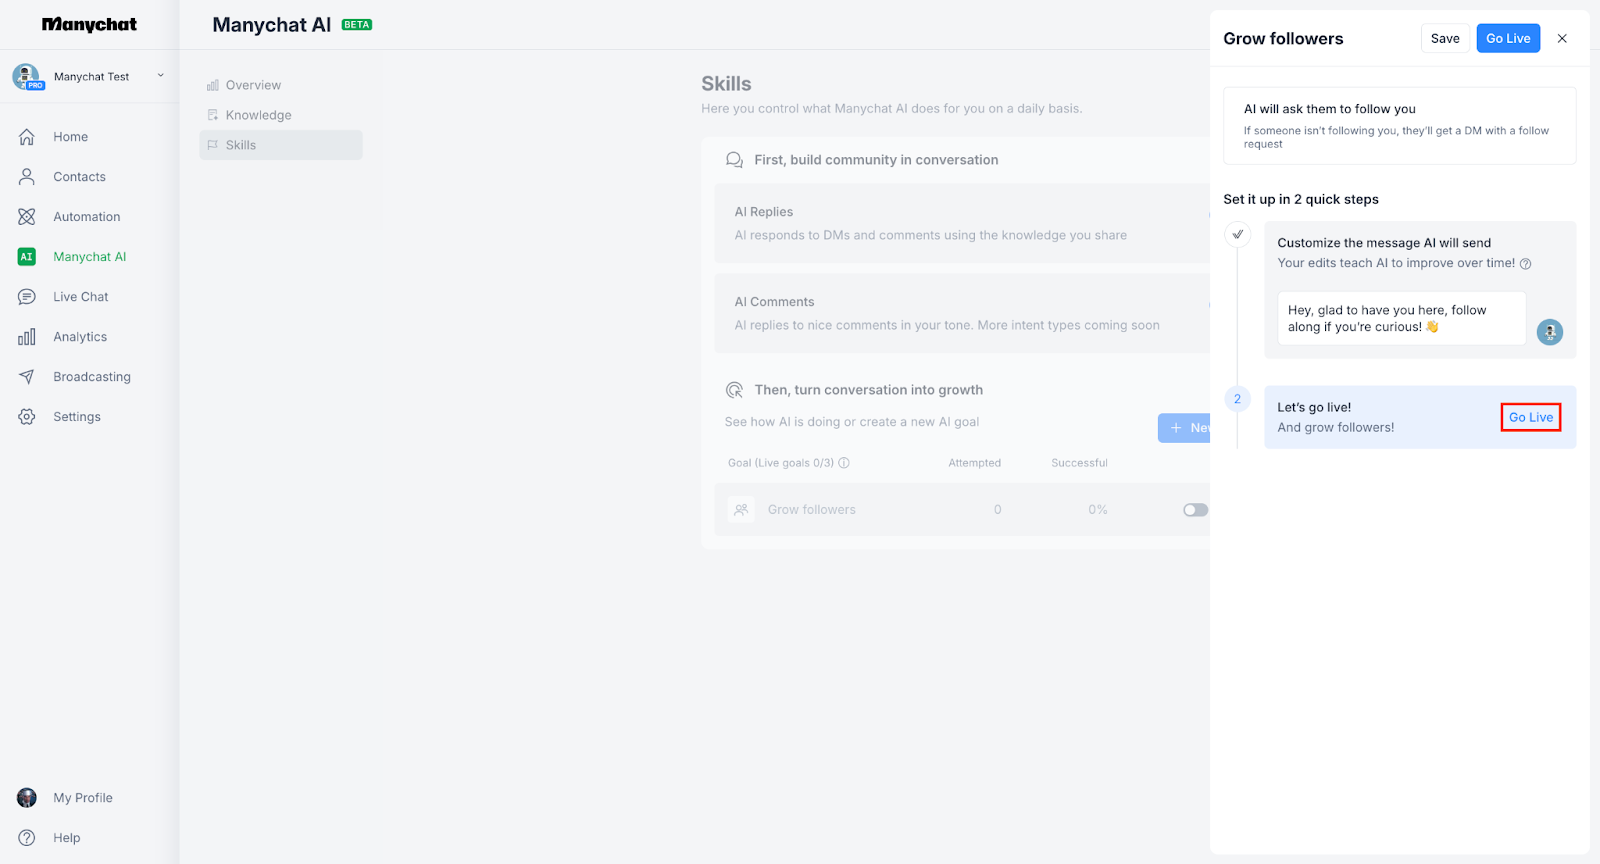The height and width of the screenshot is (864, 1600).
Task: Click the blue Go Live header button
Action: 1507,38
